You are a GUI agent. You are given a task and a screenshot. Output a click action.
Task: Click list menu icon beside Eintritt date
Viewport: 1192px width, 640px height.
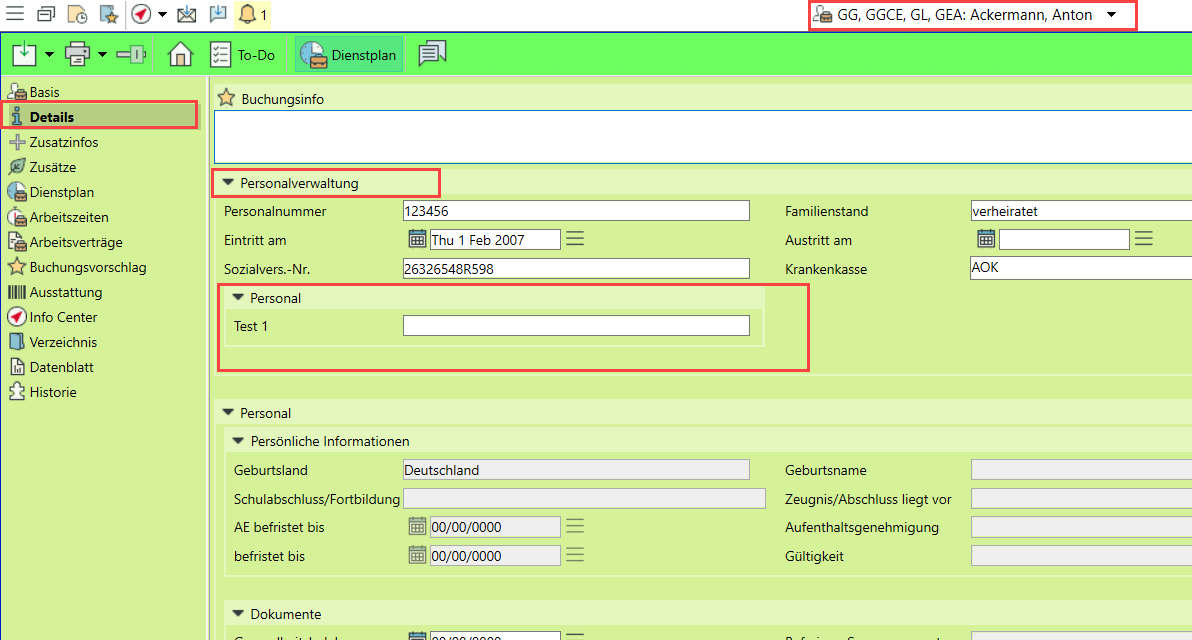tap(575, 239)
